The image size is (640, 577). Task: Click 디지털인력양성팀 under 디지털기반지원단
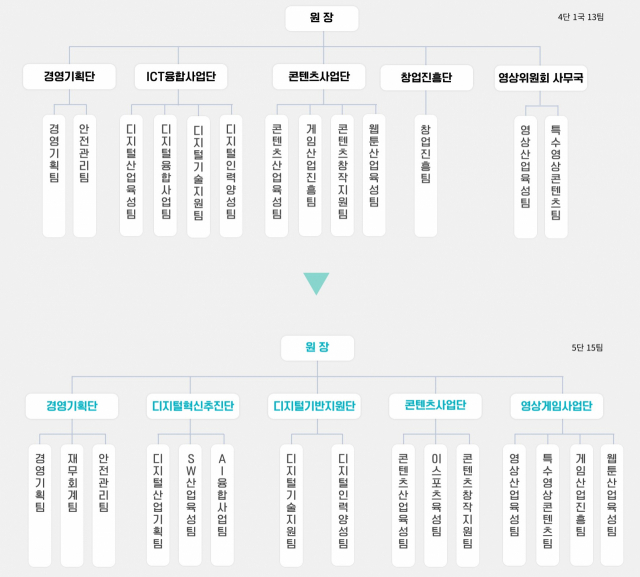[342, 505]
